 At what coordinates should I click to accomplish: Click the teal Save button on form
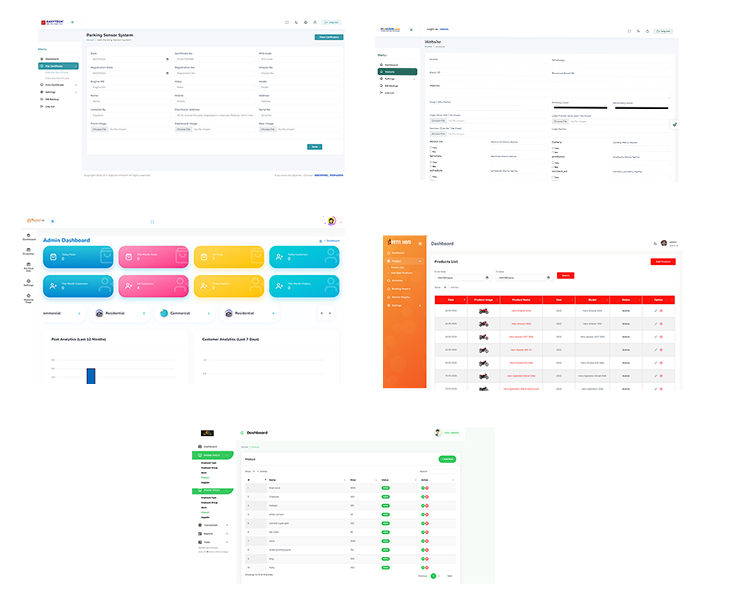tap(314, 146)
